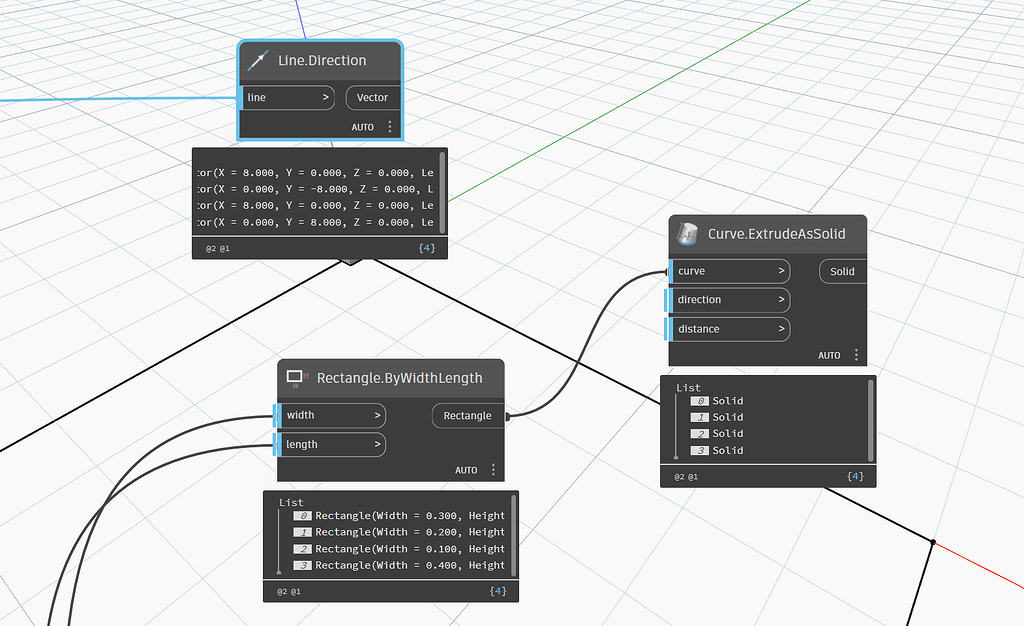Toggle AUTO lacing on the Rectangle.ByWidthLength node
The width and height of the screenshot is (1024, 626).
pyautogui.click(x=467, y=469)
